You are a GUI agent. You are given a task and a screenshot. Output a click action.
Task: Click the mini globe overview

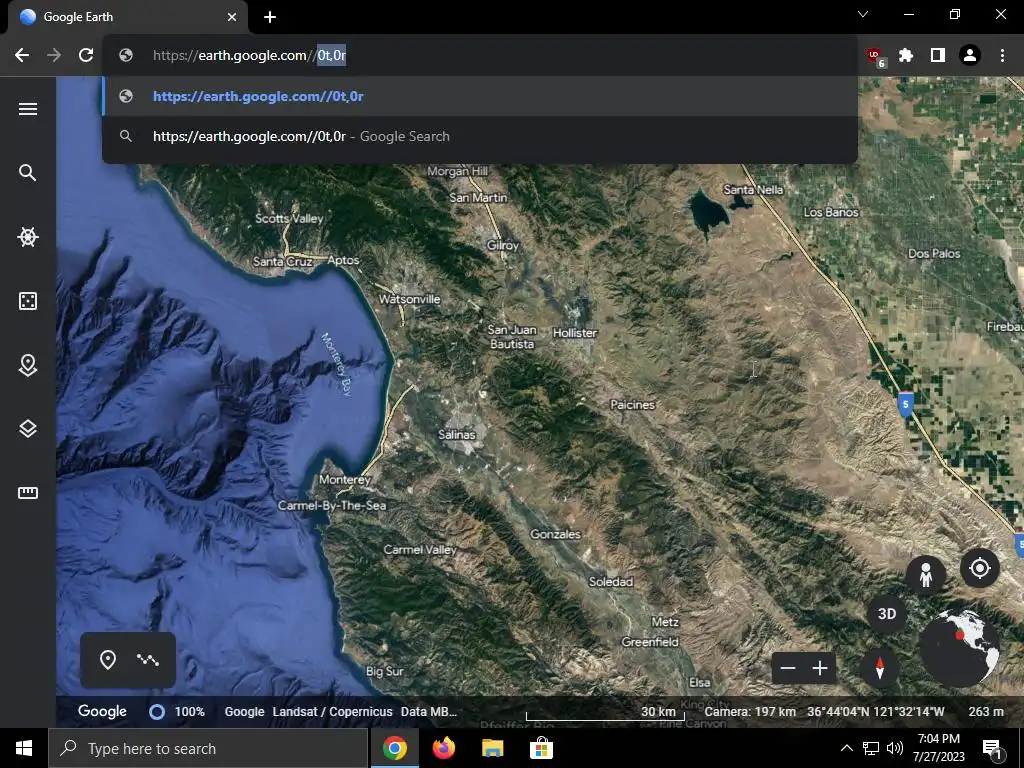point(959,648)
